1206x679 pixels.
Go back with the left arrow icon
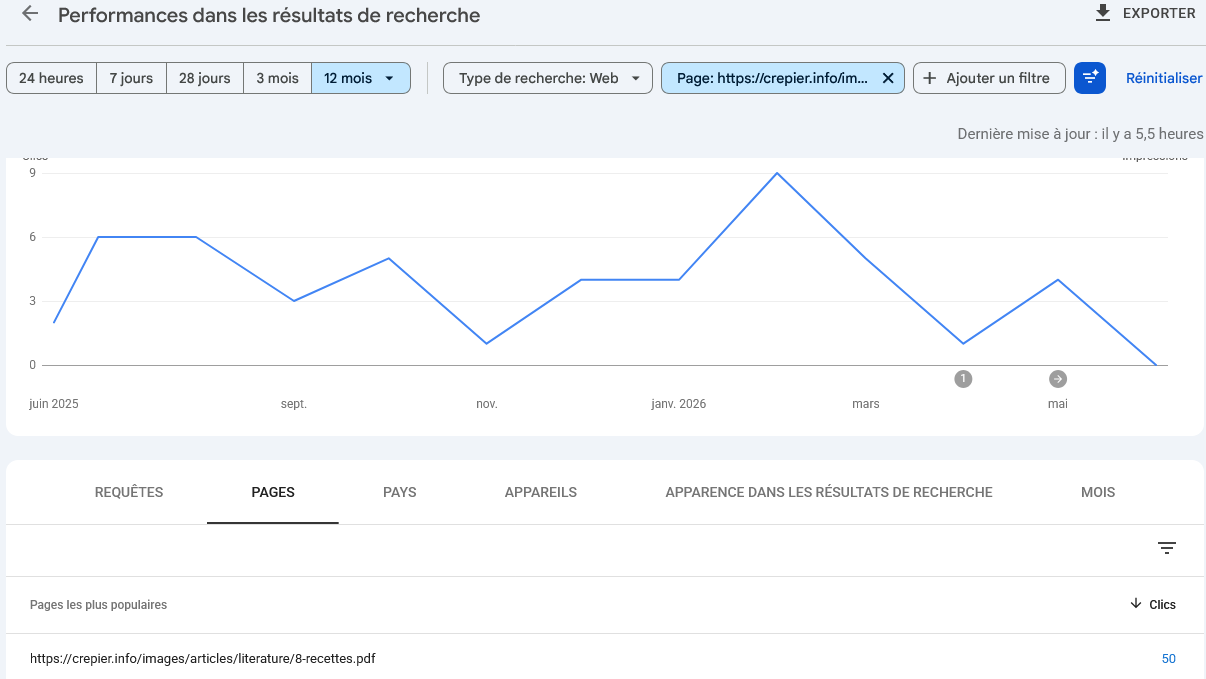[30, 14]
